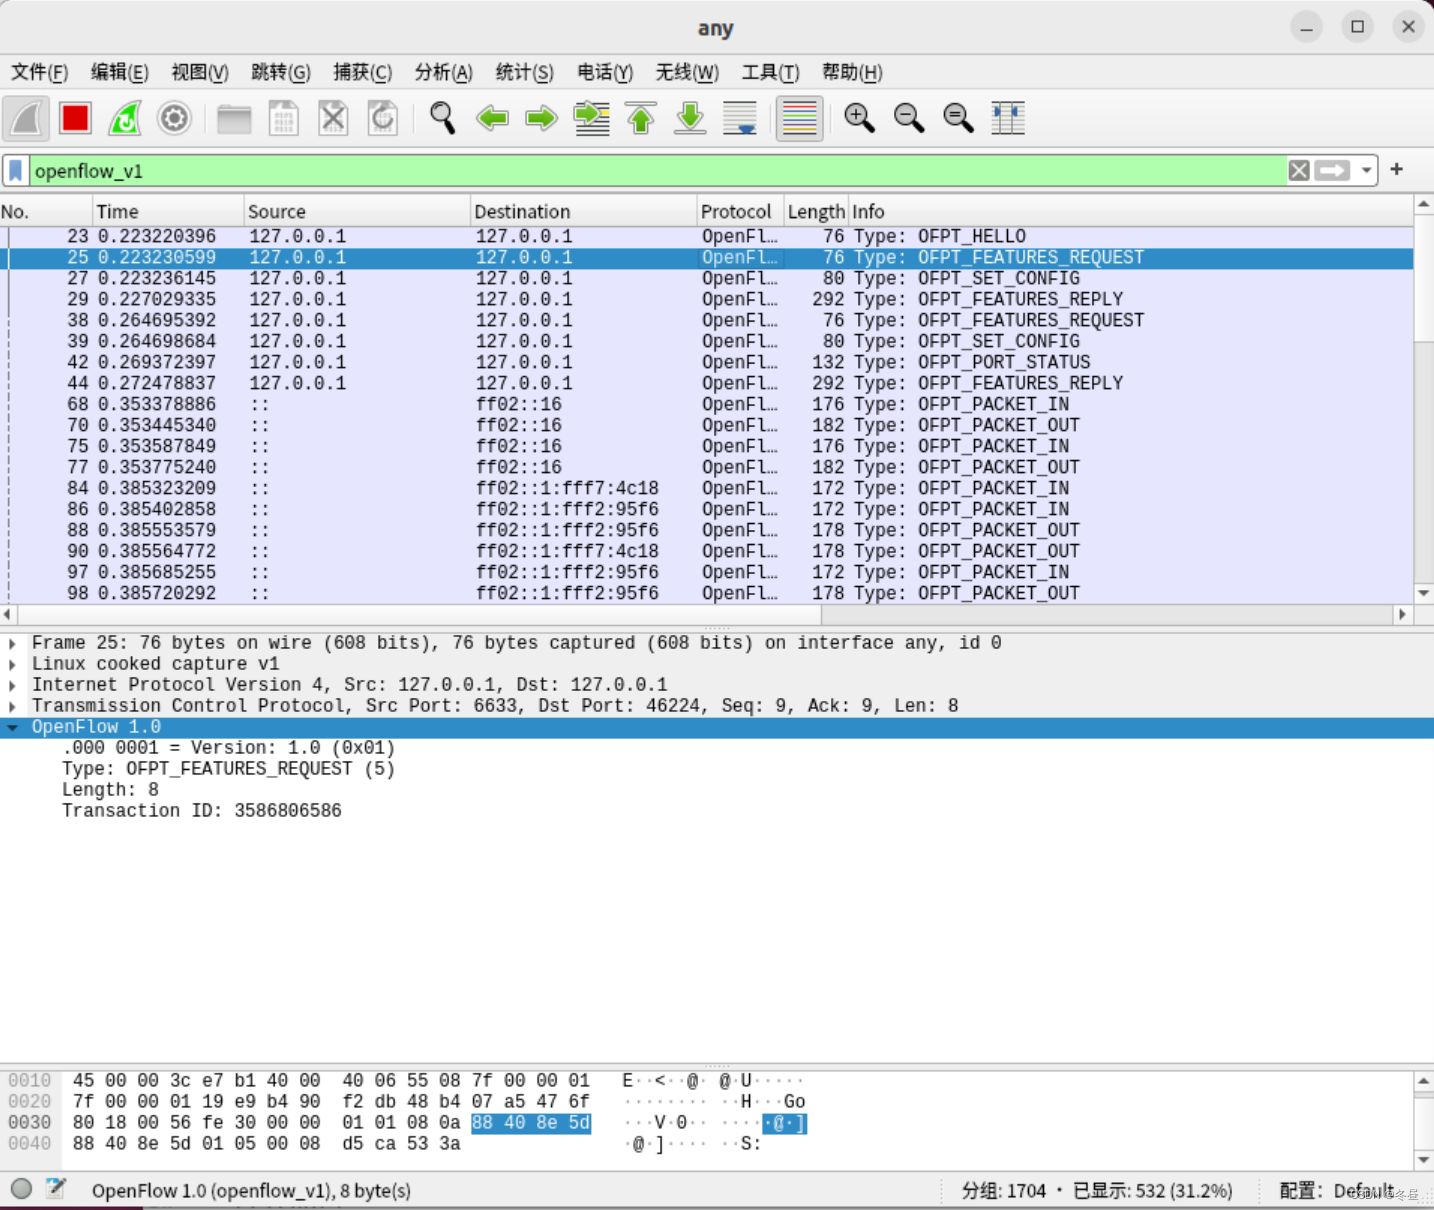Open capture options gear icon

point(174,119)
